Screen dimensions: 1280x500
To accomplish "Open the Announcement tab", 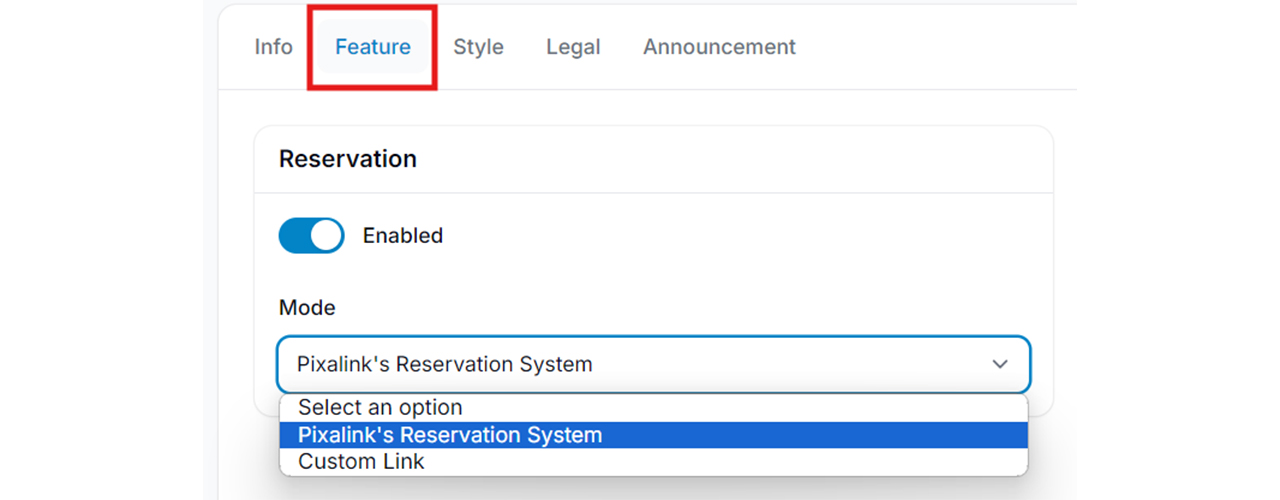I will tap(719, 47).
